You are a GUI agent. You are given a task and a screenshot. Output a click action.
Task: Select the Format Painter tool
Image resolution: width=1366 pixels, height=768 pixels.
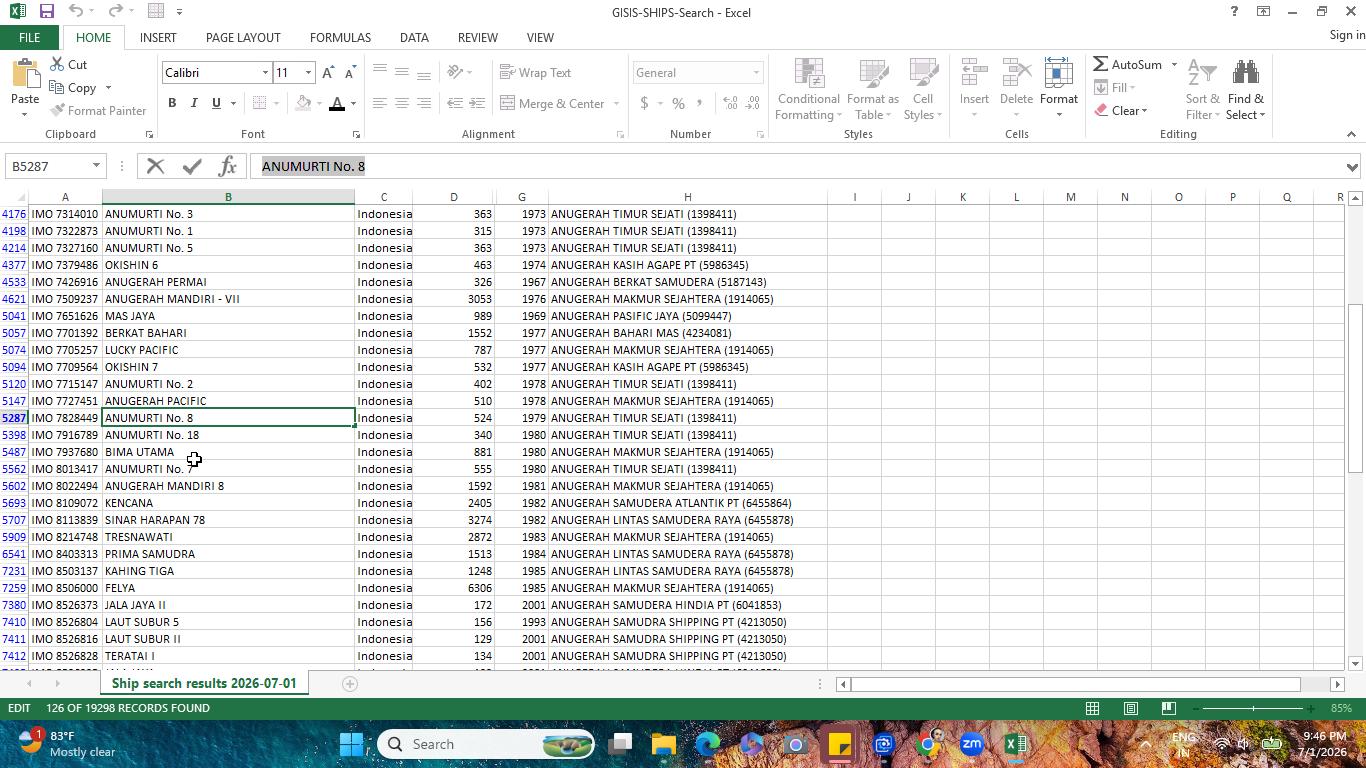pos(97,111)
